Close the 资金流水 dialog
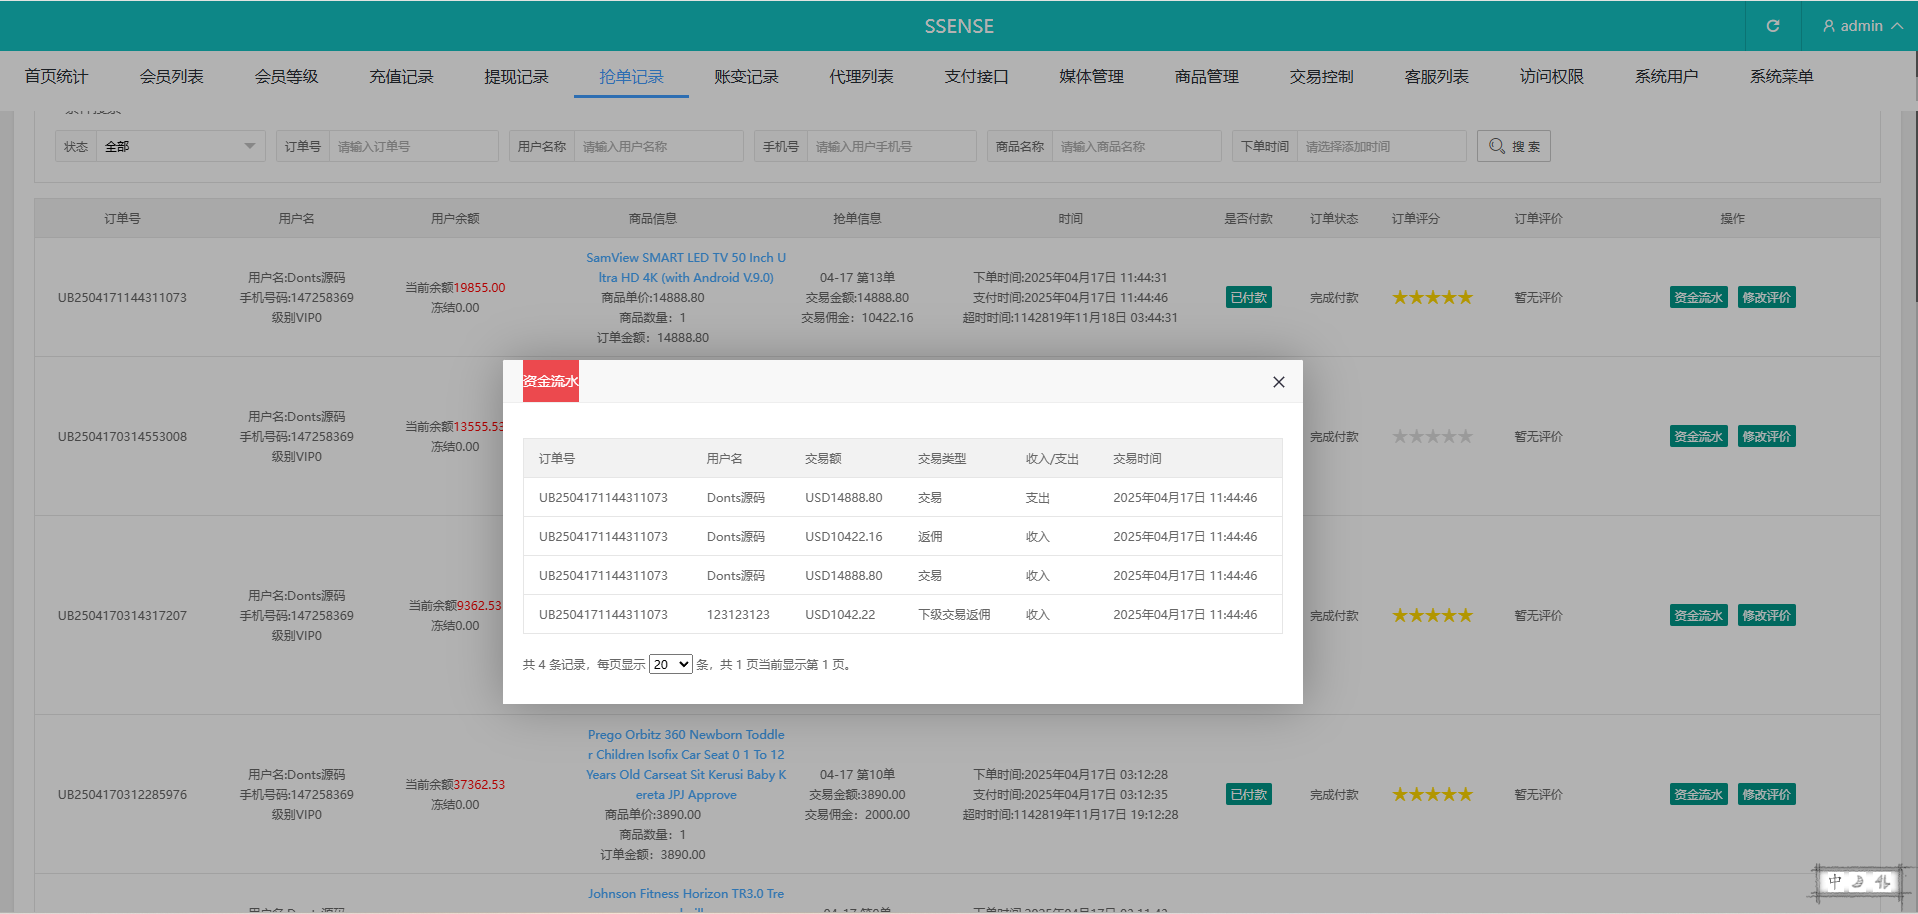 pyautogui.click(x=1278, y=382)
